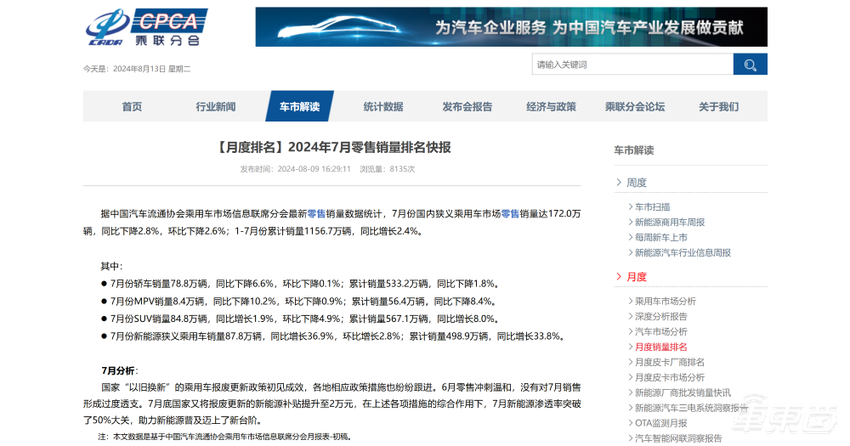Type in the keyword search field
The image size is (850, 446).
click(x=631, y=64)
